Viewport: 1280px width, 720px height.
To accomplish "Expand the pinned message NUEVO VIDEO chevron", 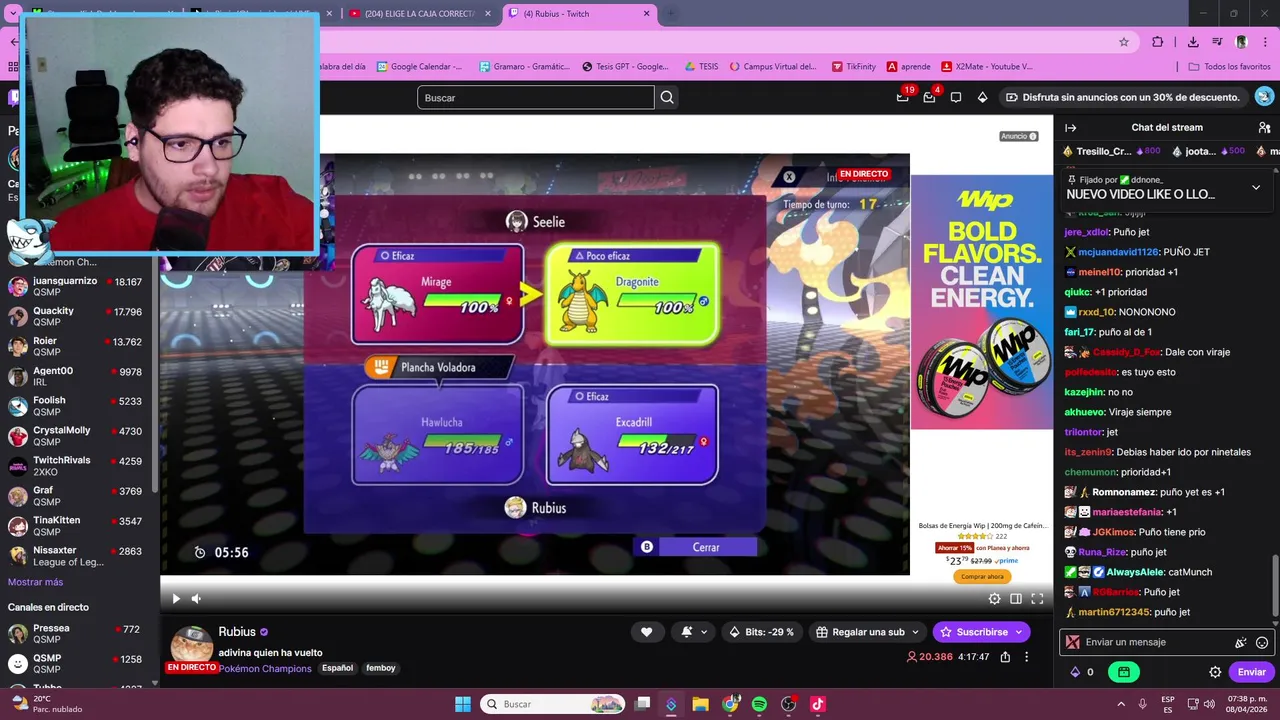I will point(1256,187).
